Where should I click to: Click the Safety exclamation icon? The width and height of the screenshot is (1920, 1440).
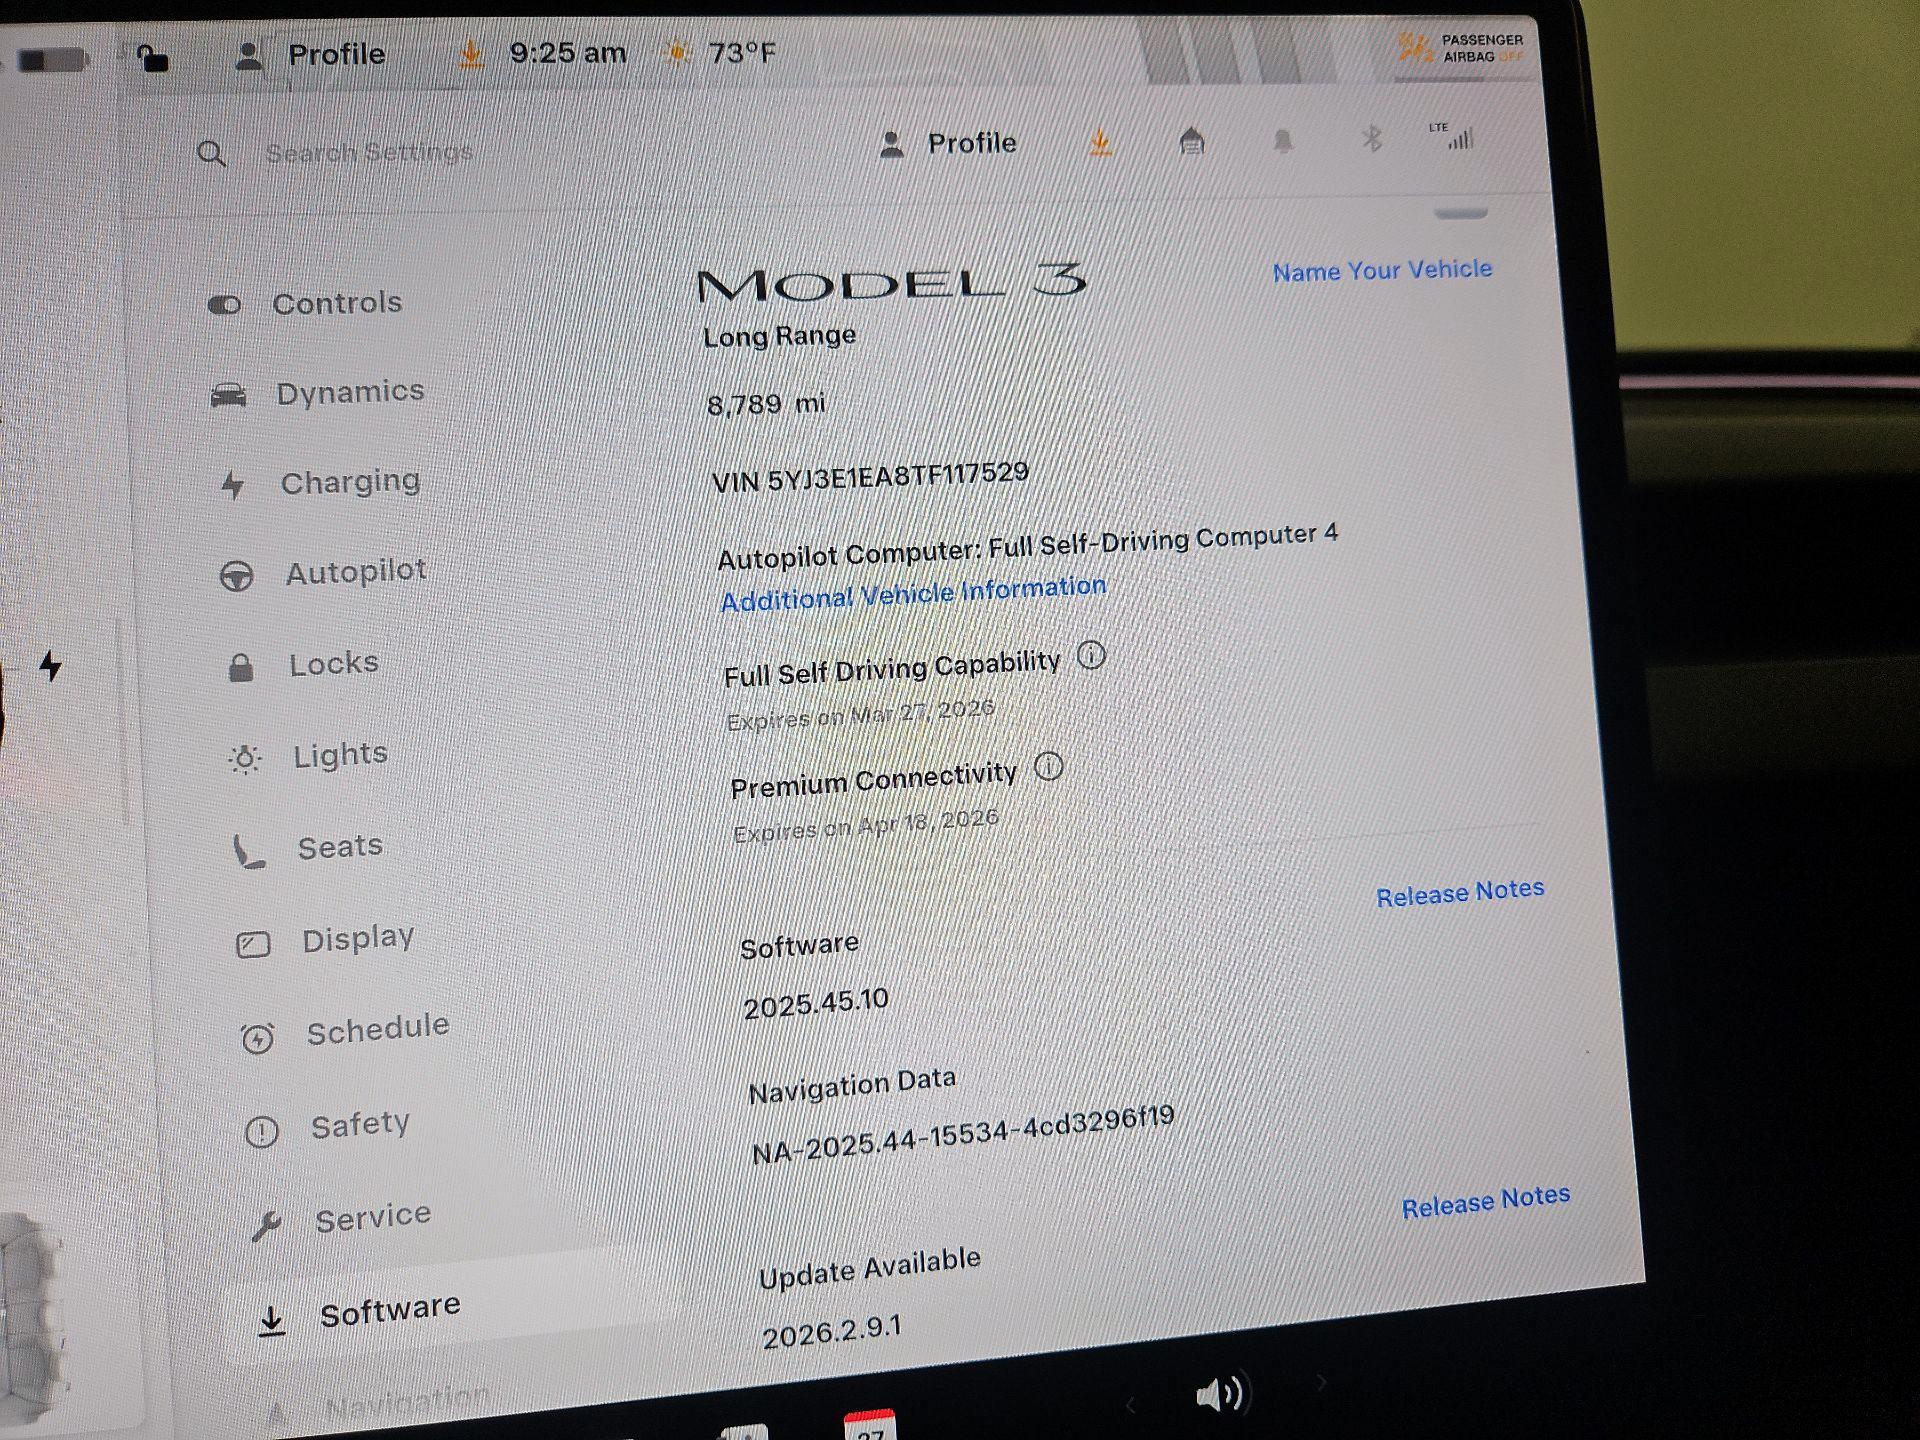point(261,1132)
